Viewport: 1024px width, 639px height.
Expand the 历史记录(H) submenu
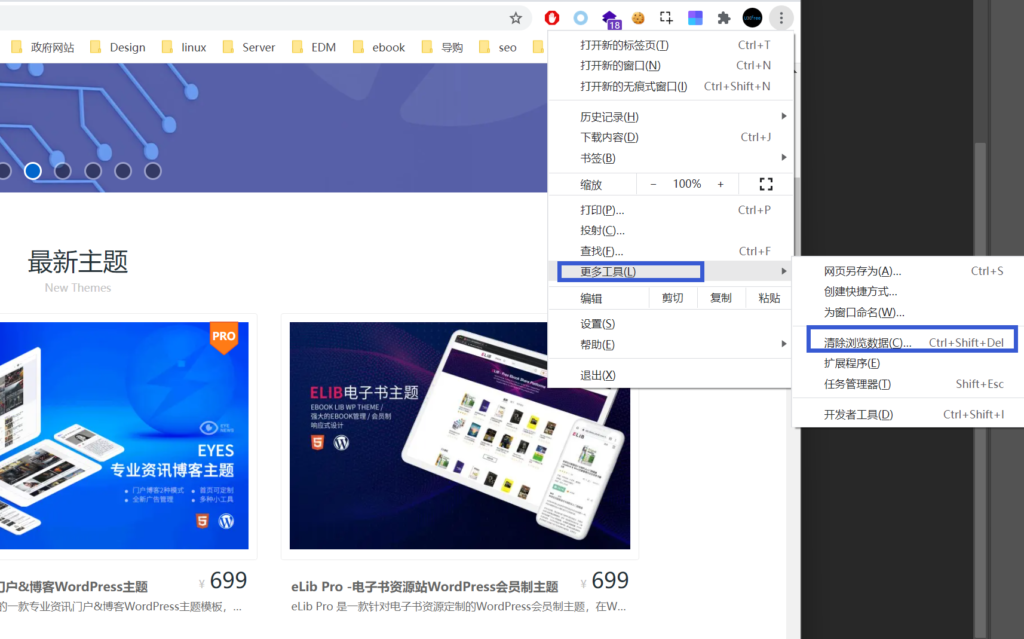(670, 117)
